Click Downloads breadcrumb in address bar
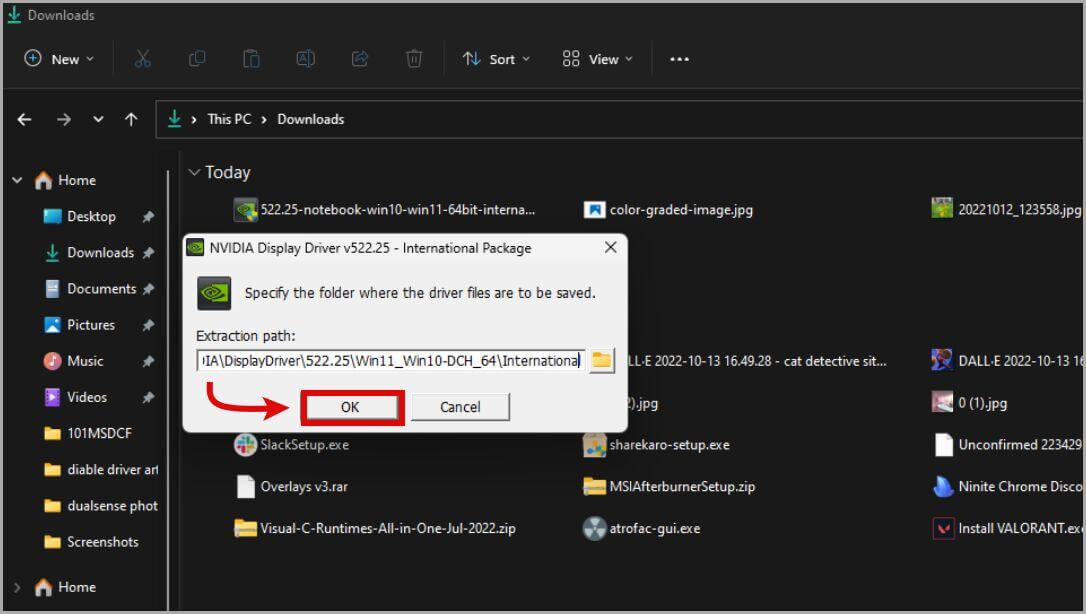 click(310, 119)
